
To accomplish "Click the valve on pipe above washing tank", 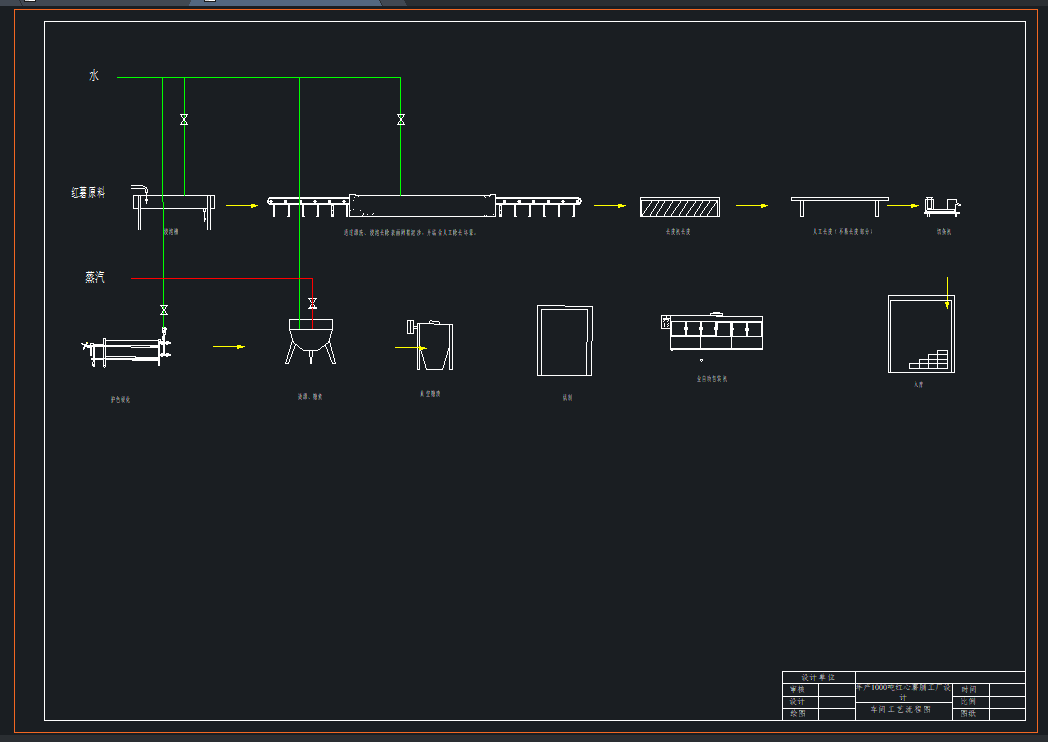I will tap(184, 120).
